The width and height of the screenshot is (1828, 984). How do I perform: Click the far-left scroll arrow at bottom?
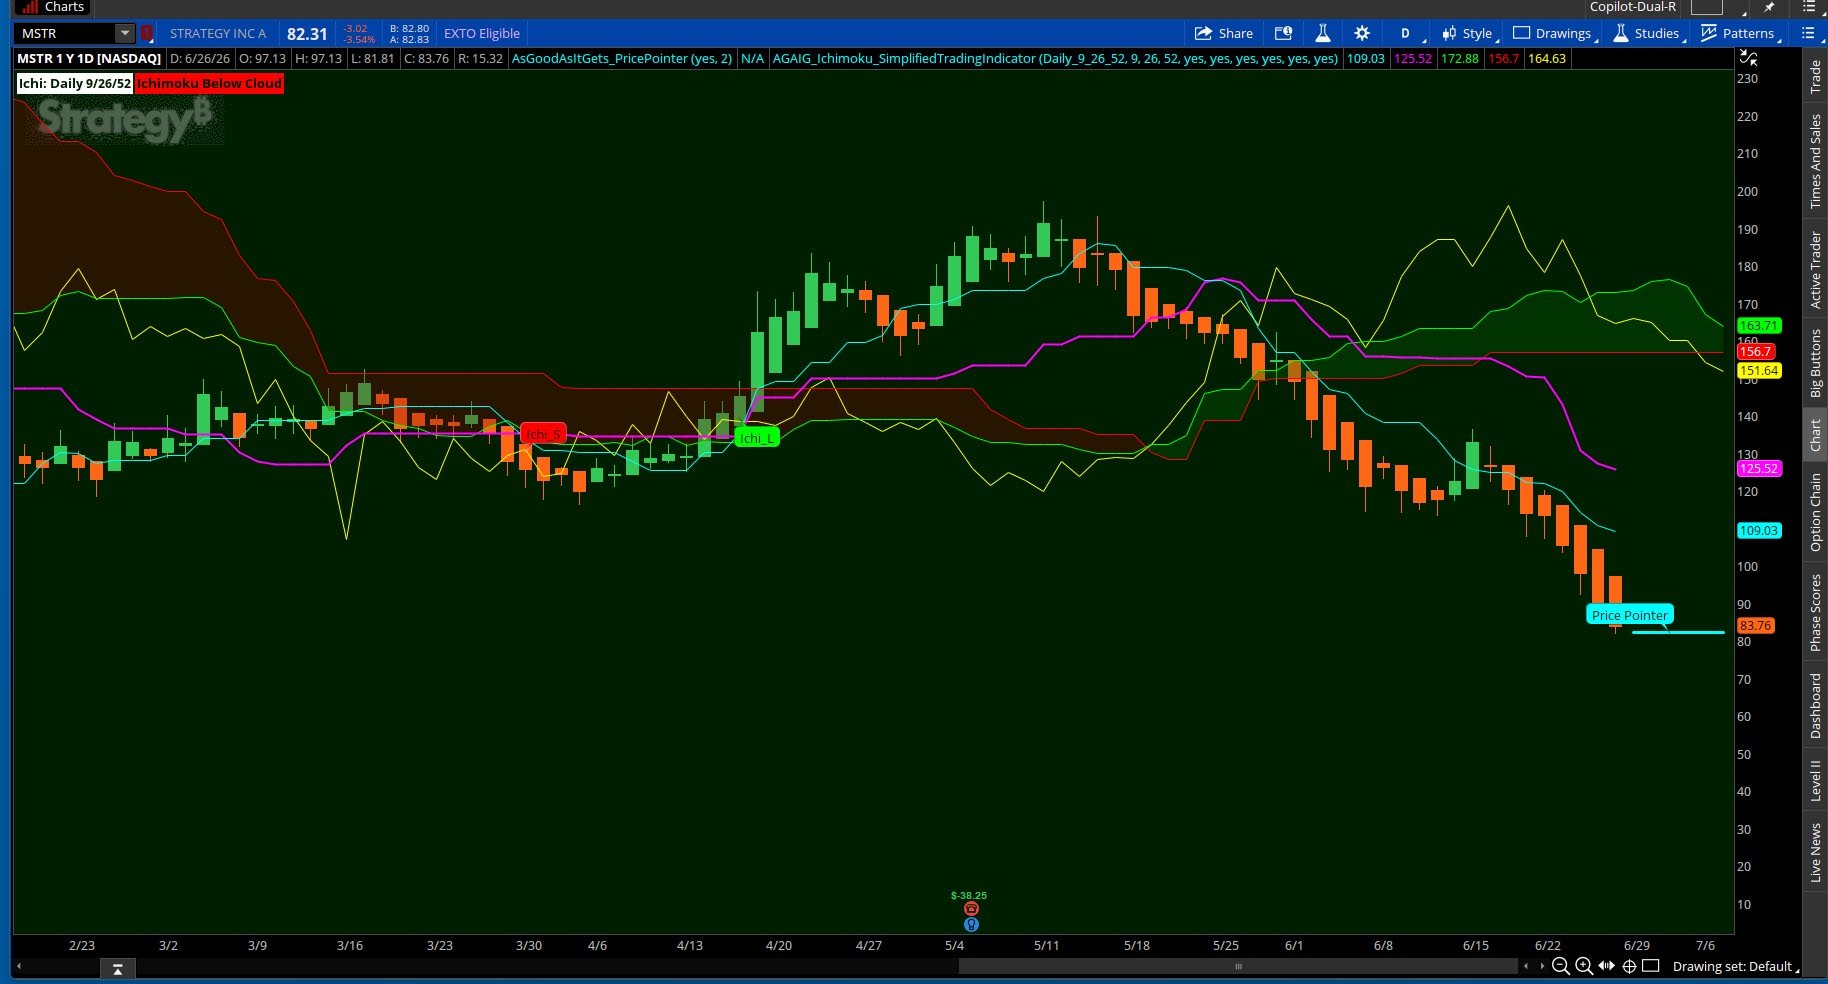[x=19, y=966]
